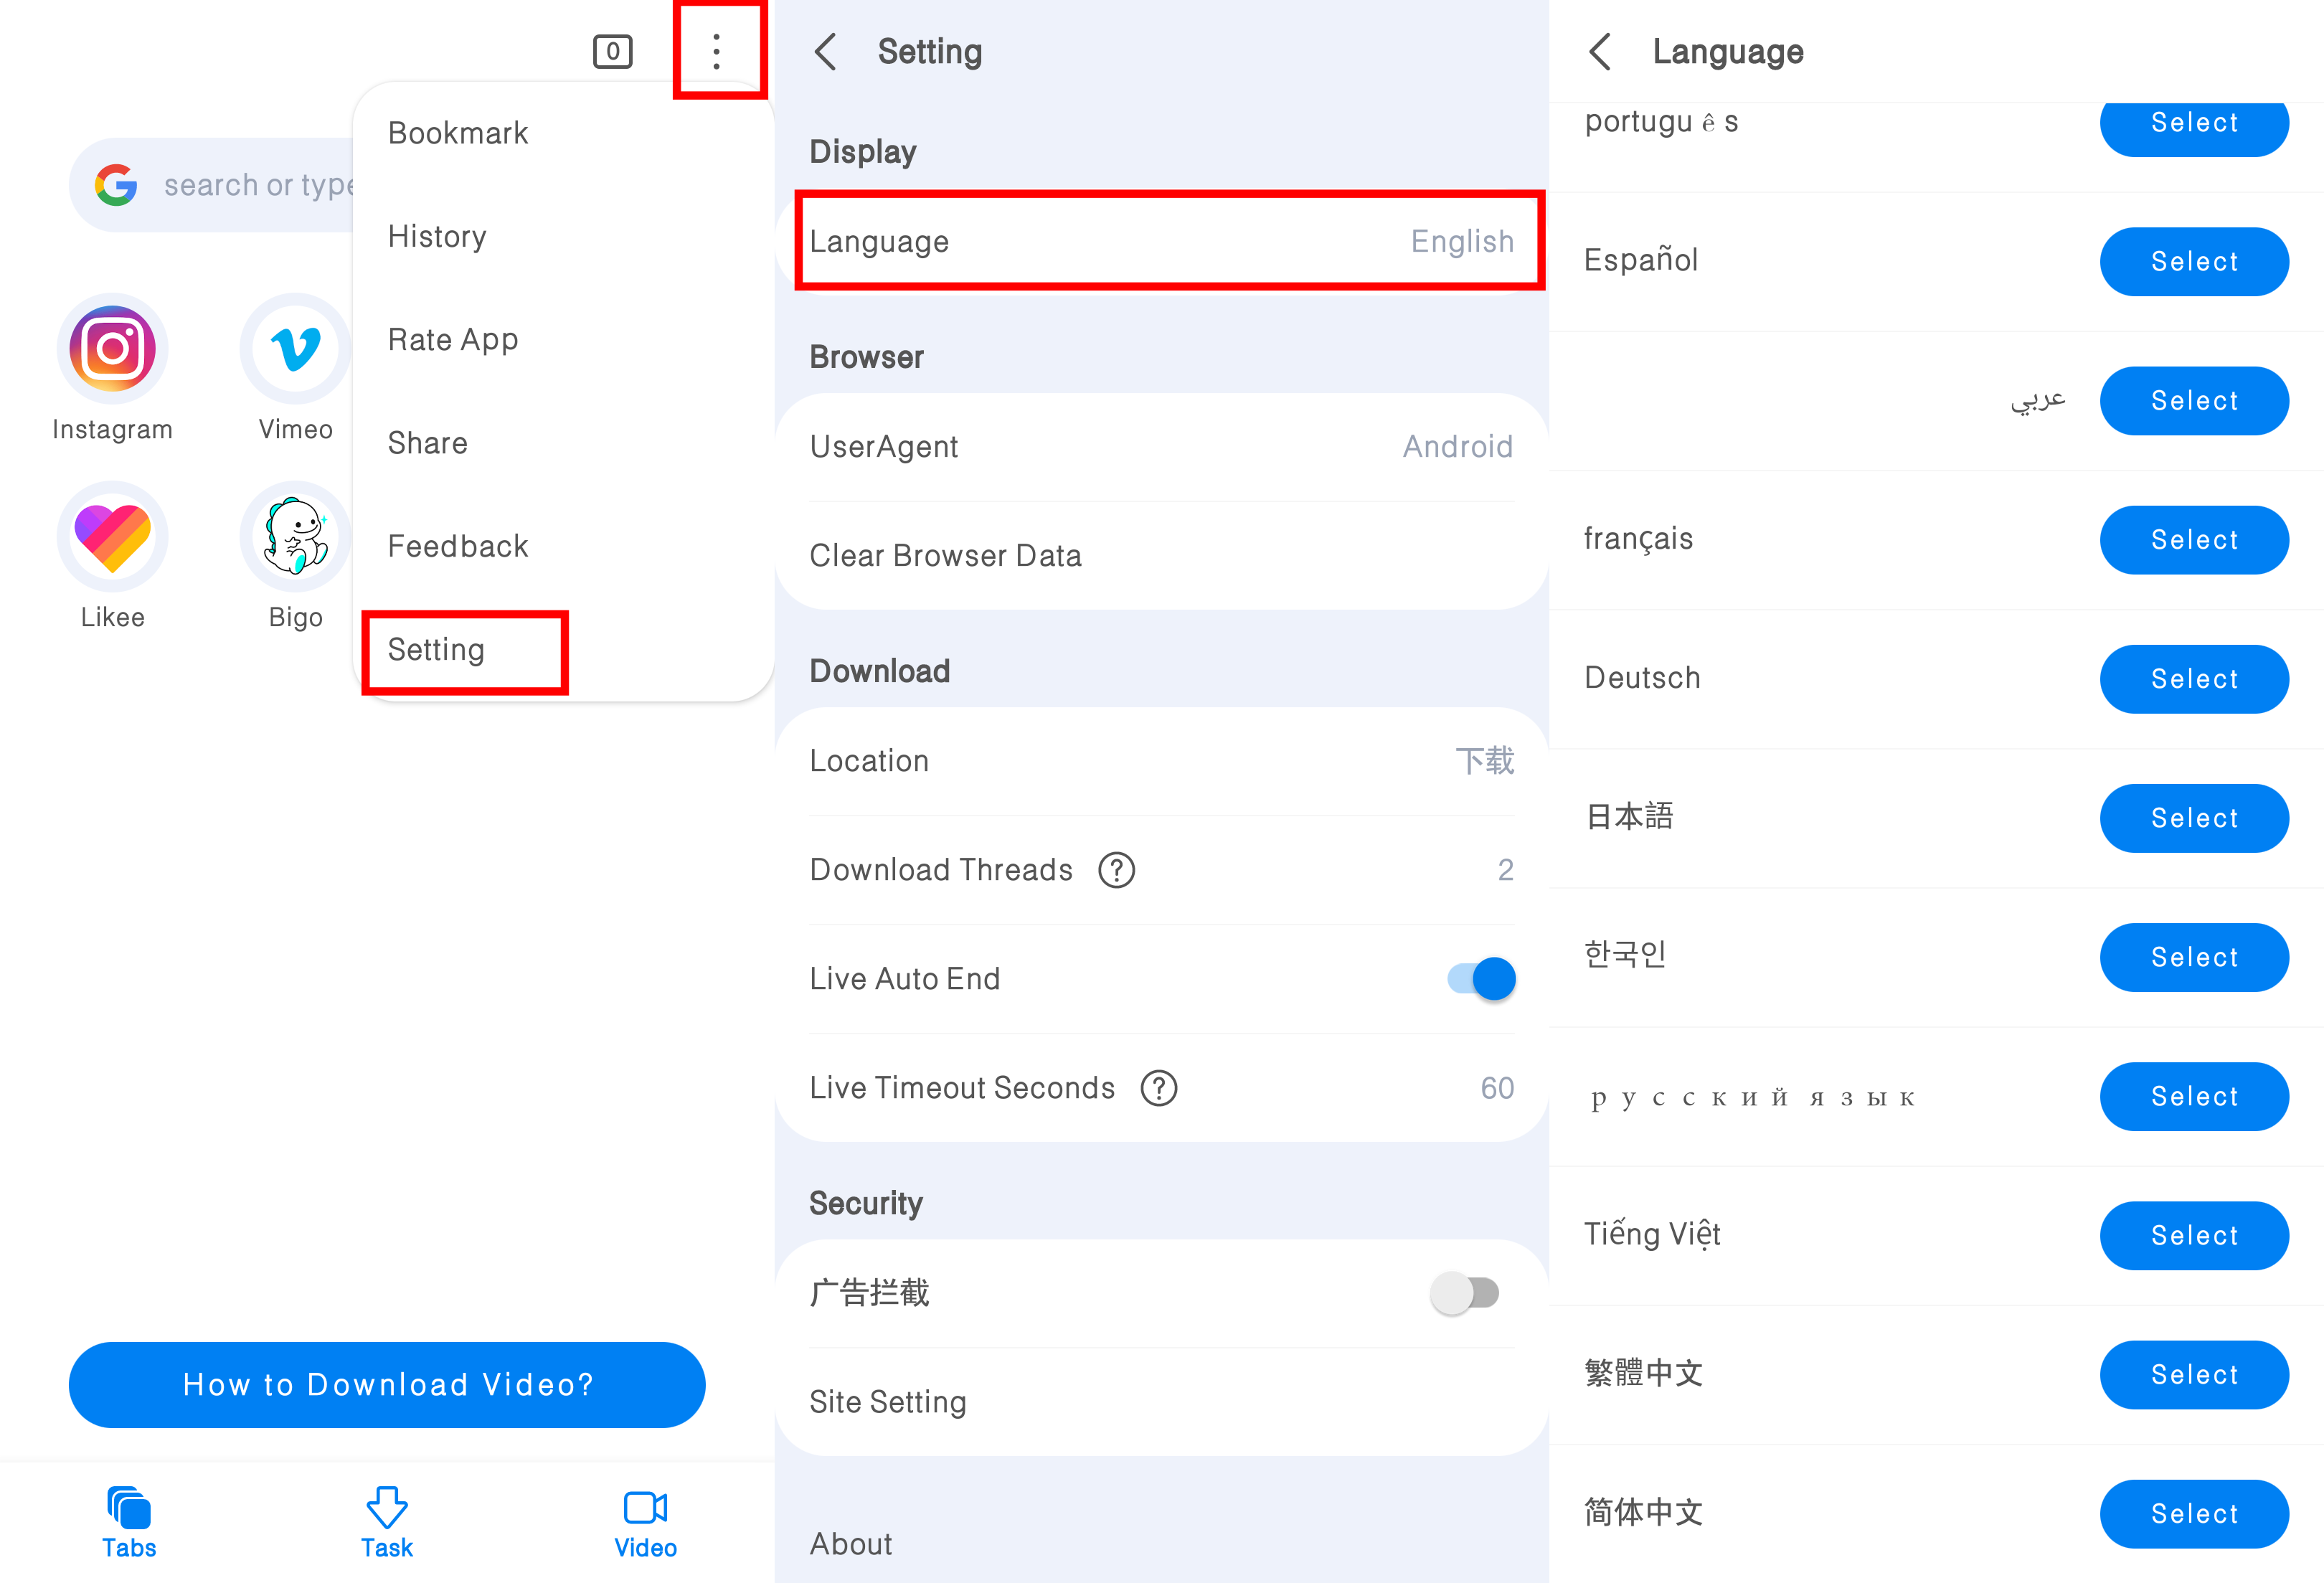Enable the 广告拦截 ad block switch
Image resolution: width=2324 pixels, height=1583 pixels.
coord(1465,1293)
